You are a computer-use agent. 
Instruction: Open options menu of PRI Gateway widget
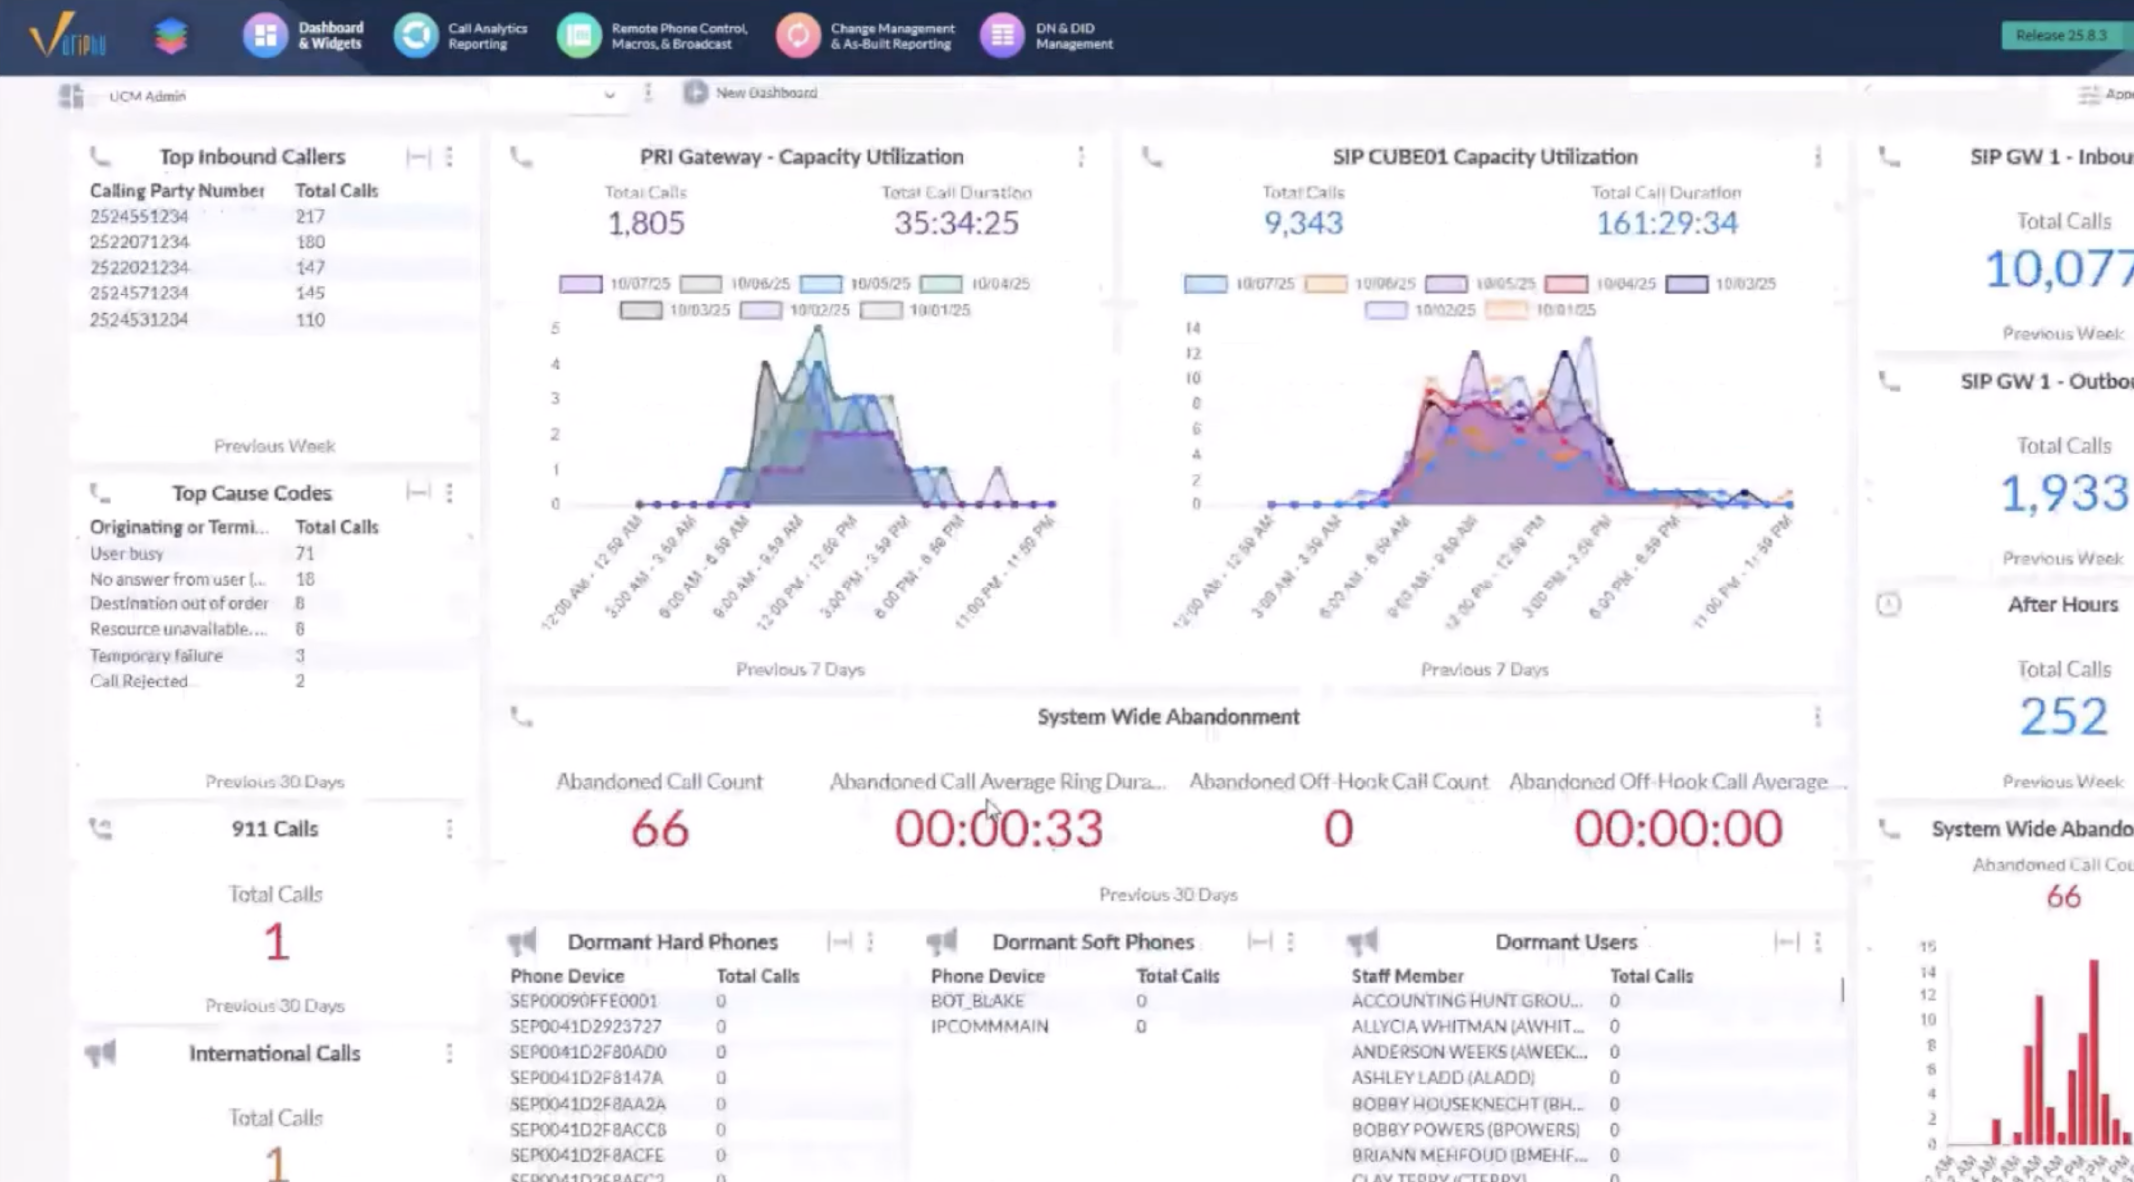pyautogui.click(x=1081, y=157)
